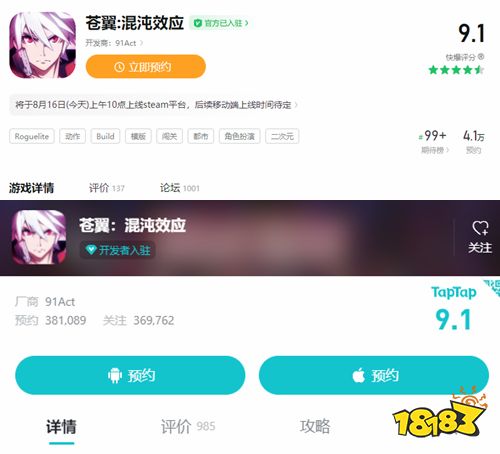Screen dimensions: 500x454
Task: Tap the Apple 预约 button
Action: 374,375
